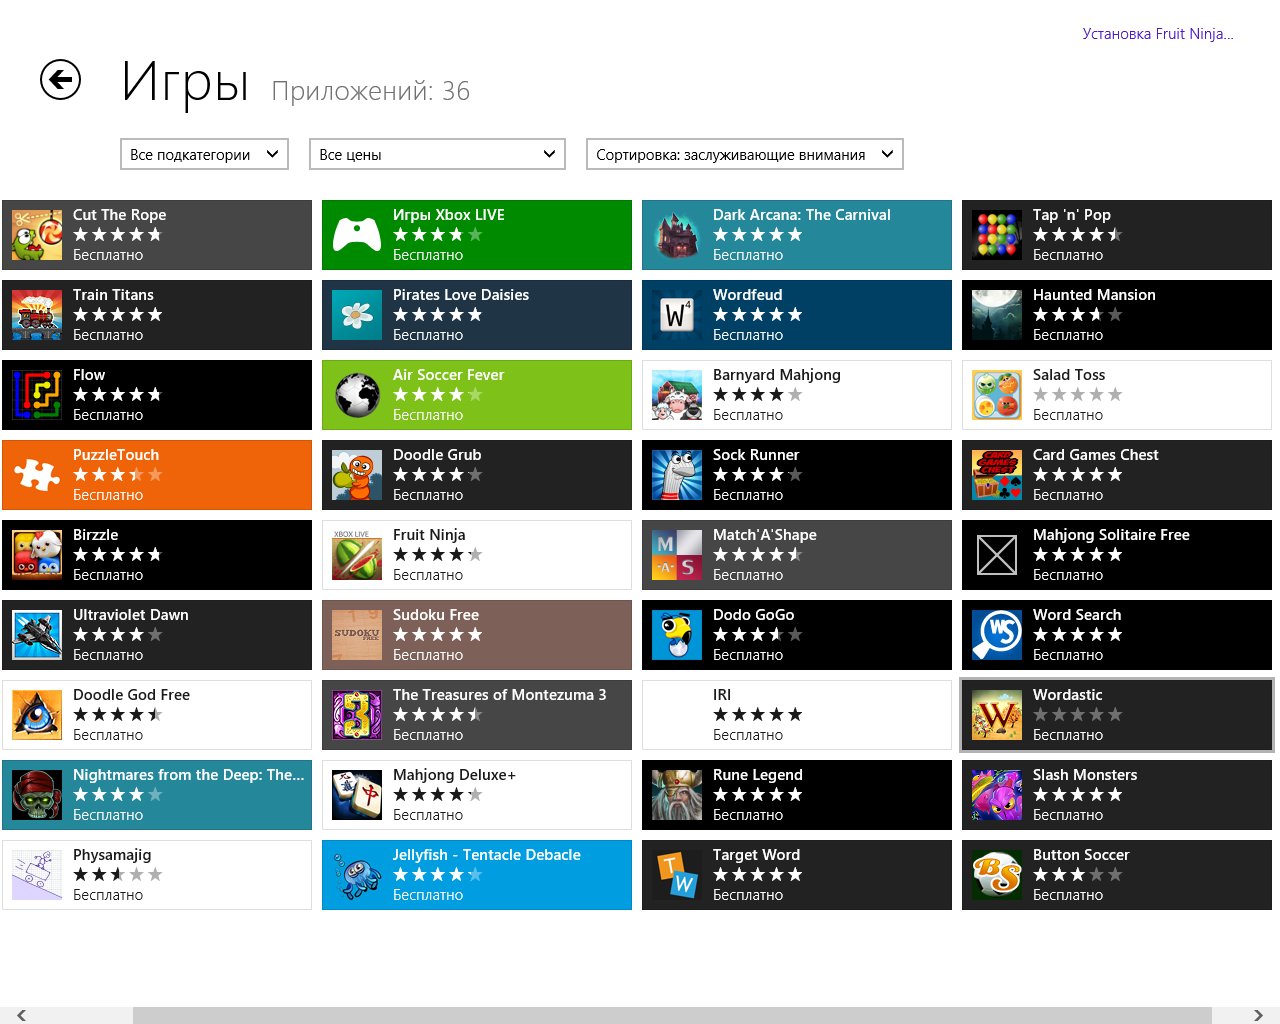The width and height of the screenshot is (1280, 1024).
Task: Click the Doodle Grub worm icon
Action: point(357,475)
